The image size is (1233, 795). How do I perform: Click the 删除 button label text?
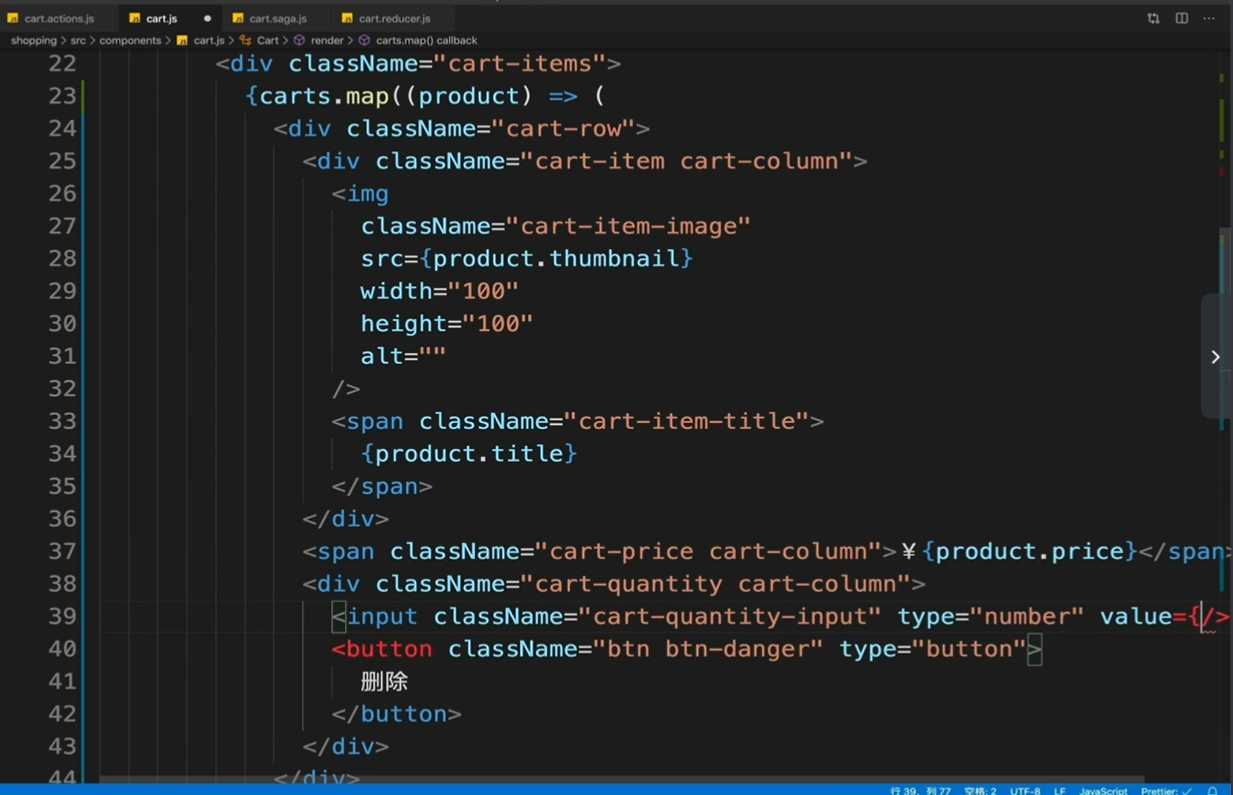(384, 681)
